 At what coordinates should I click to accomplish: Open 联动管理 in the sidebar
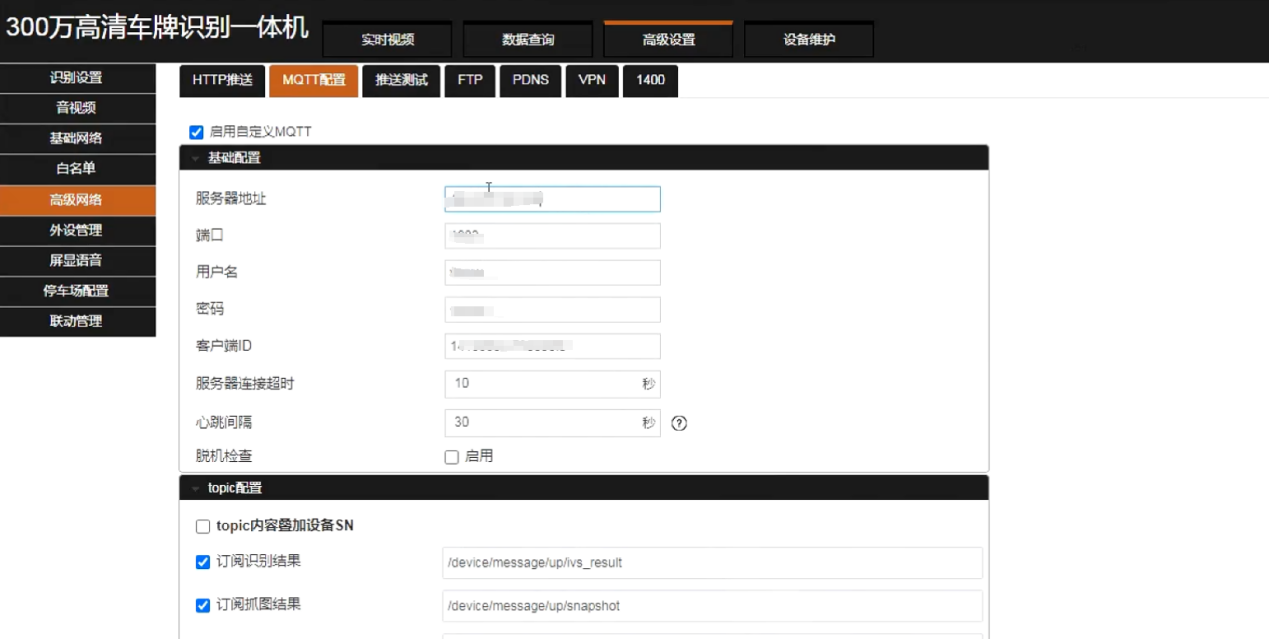[x=77, y=321]
